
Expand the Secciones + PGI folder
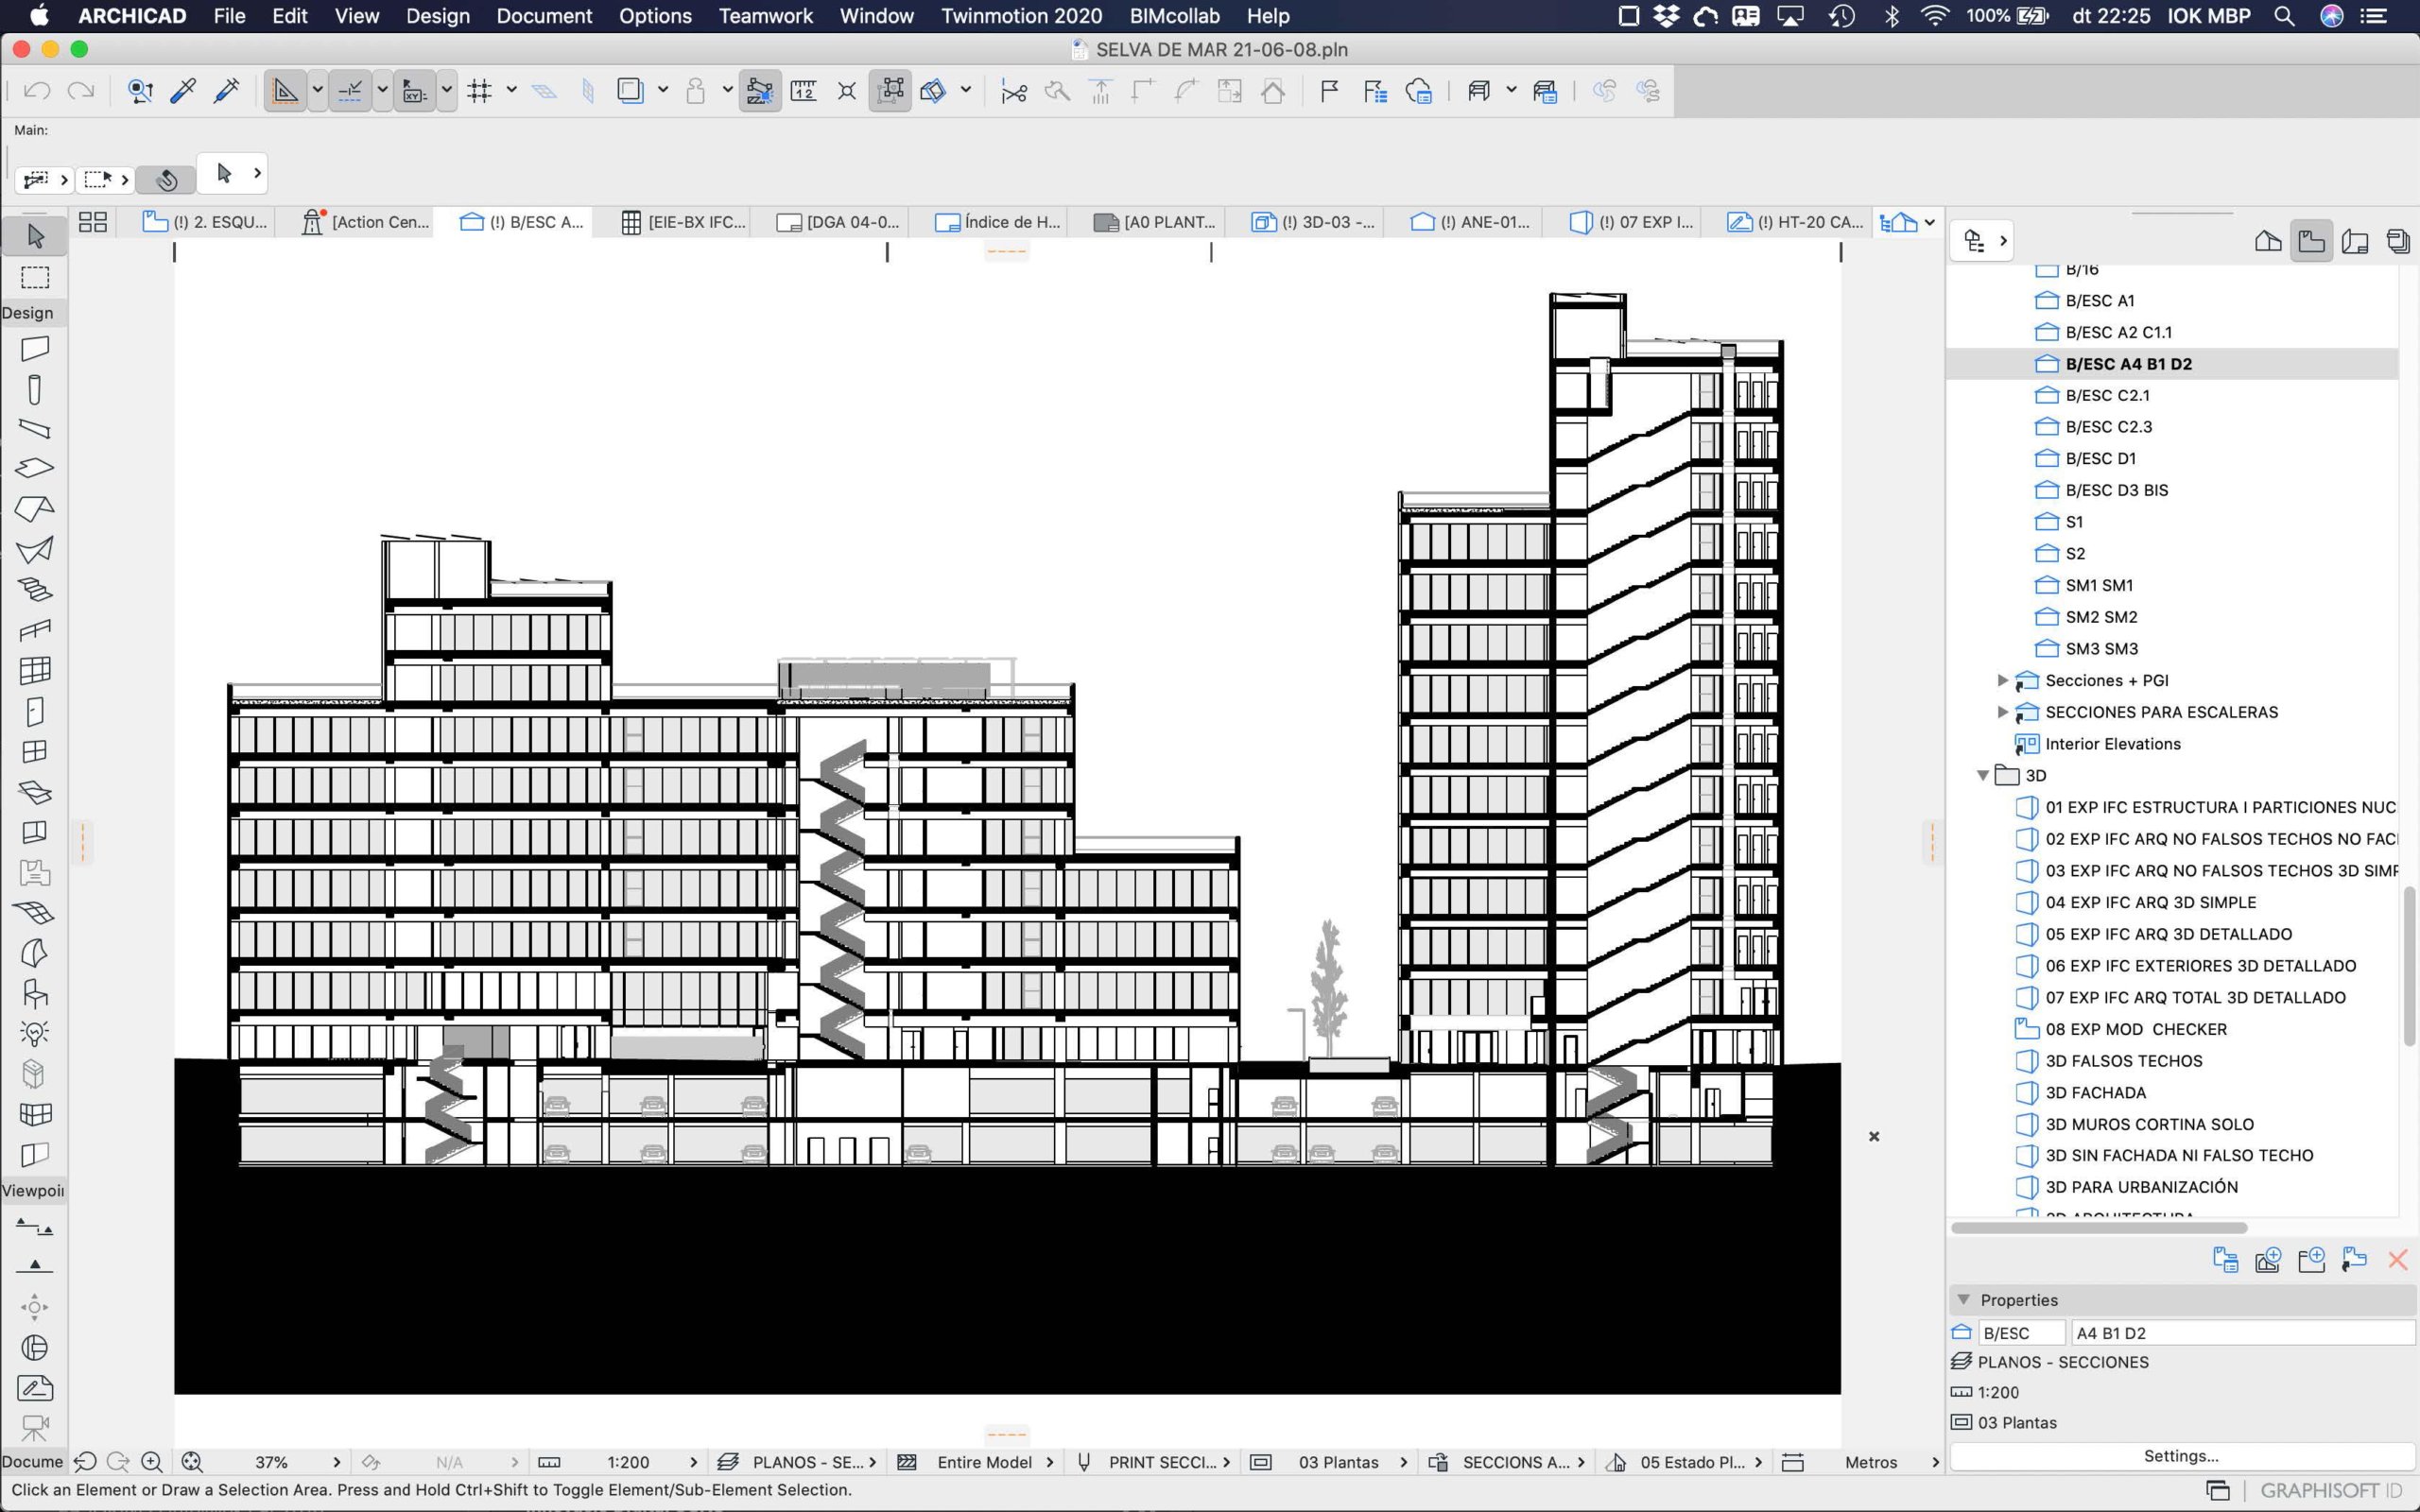click(2002, 680)
